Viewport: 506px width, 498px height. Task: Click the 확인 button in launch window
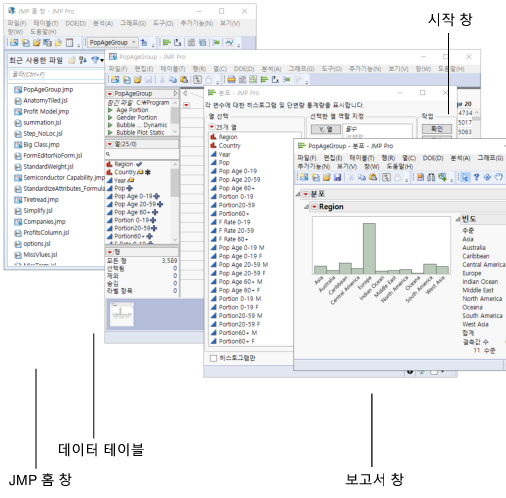[x=437, y=129]
